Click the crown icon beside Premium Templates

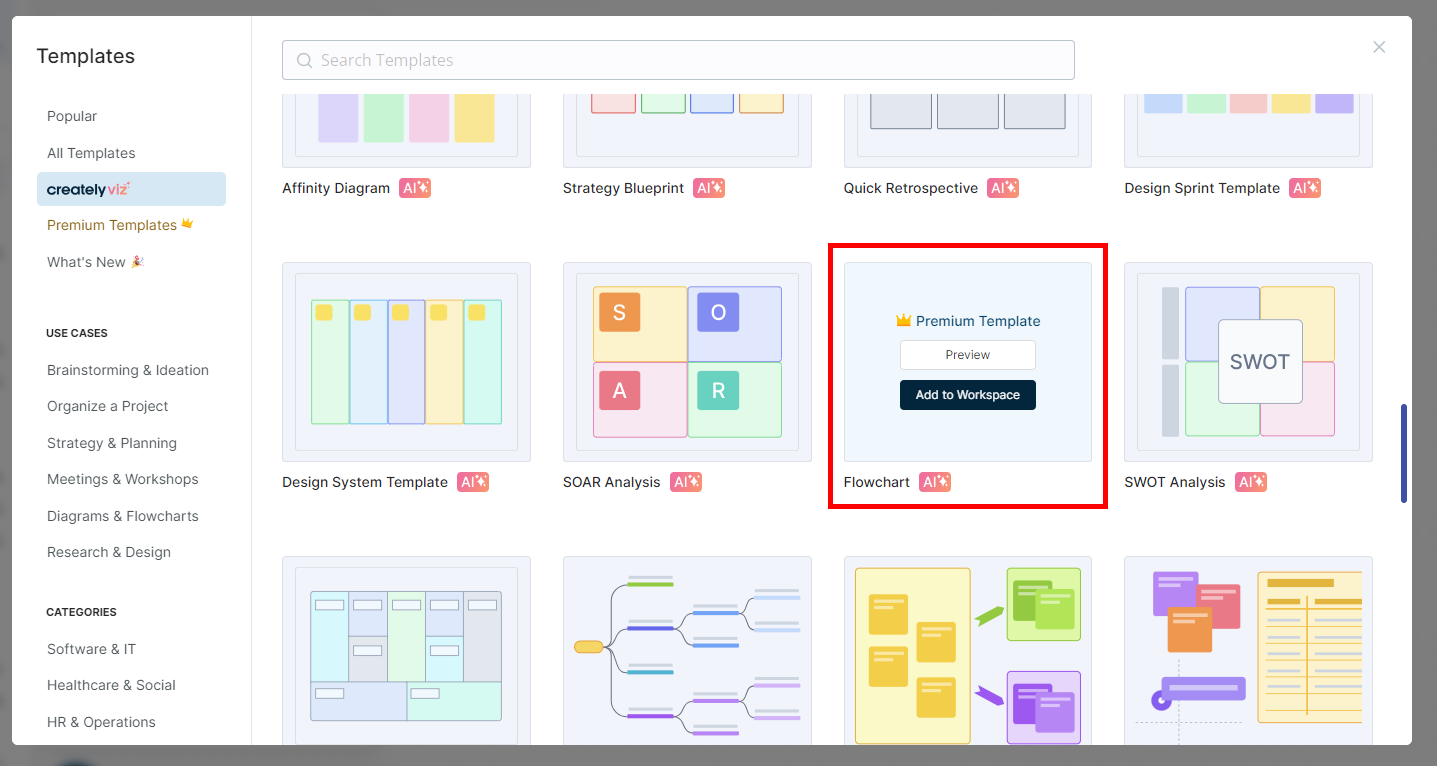[x=186, y=223]
